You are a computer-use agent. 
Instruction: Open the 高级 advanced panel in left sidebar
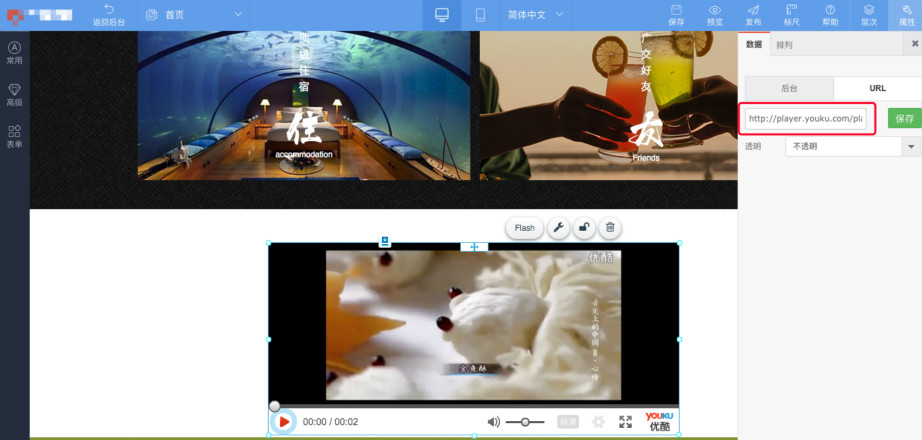point(14,93)
